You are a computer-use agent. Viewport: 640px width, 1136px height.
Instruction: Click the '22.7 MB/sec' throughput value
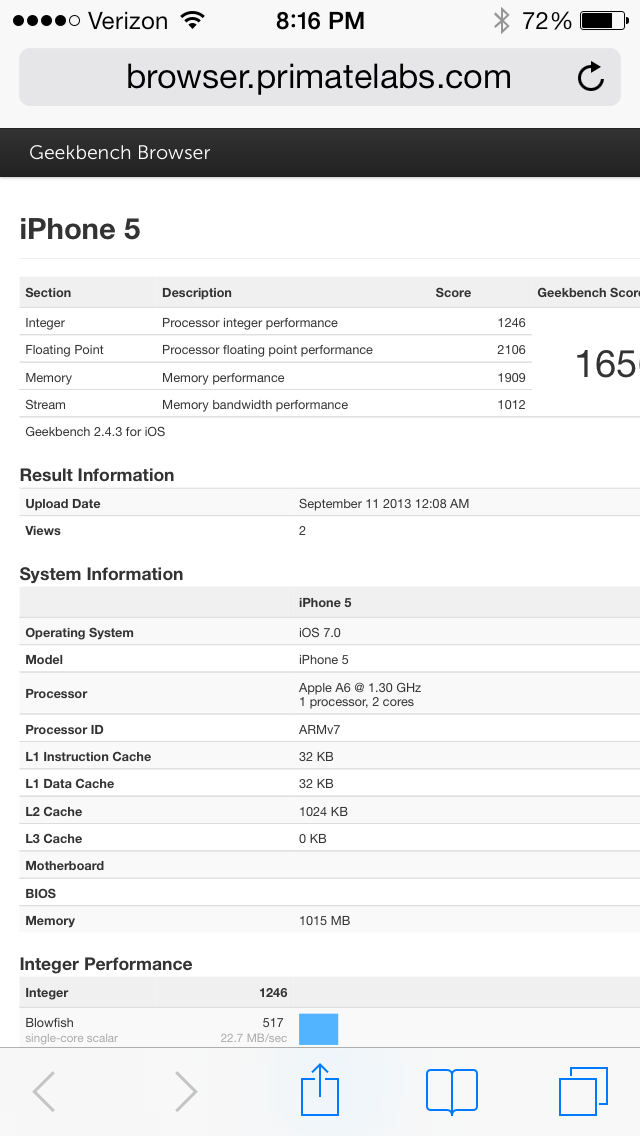[254, 1038]
